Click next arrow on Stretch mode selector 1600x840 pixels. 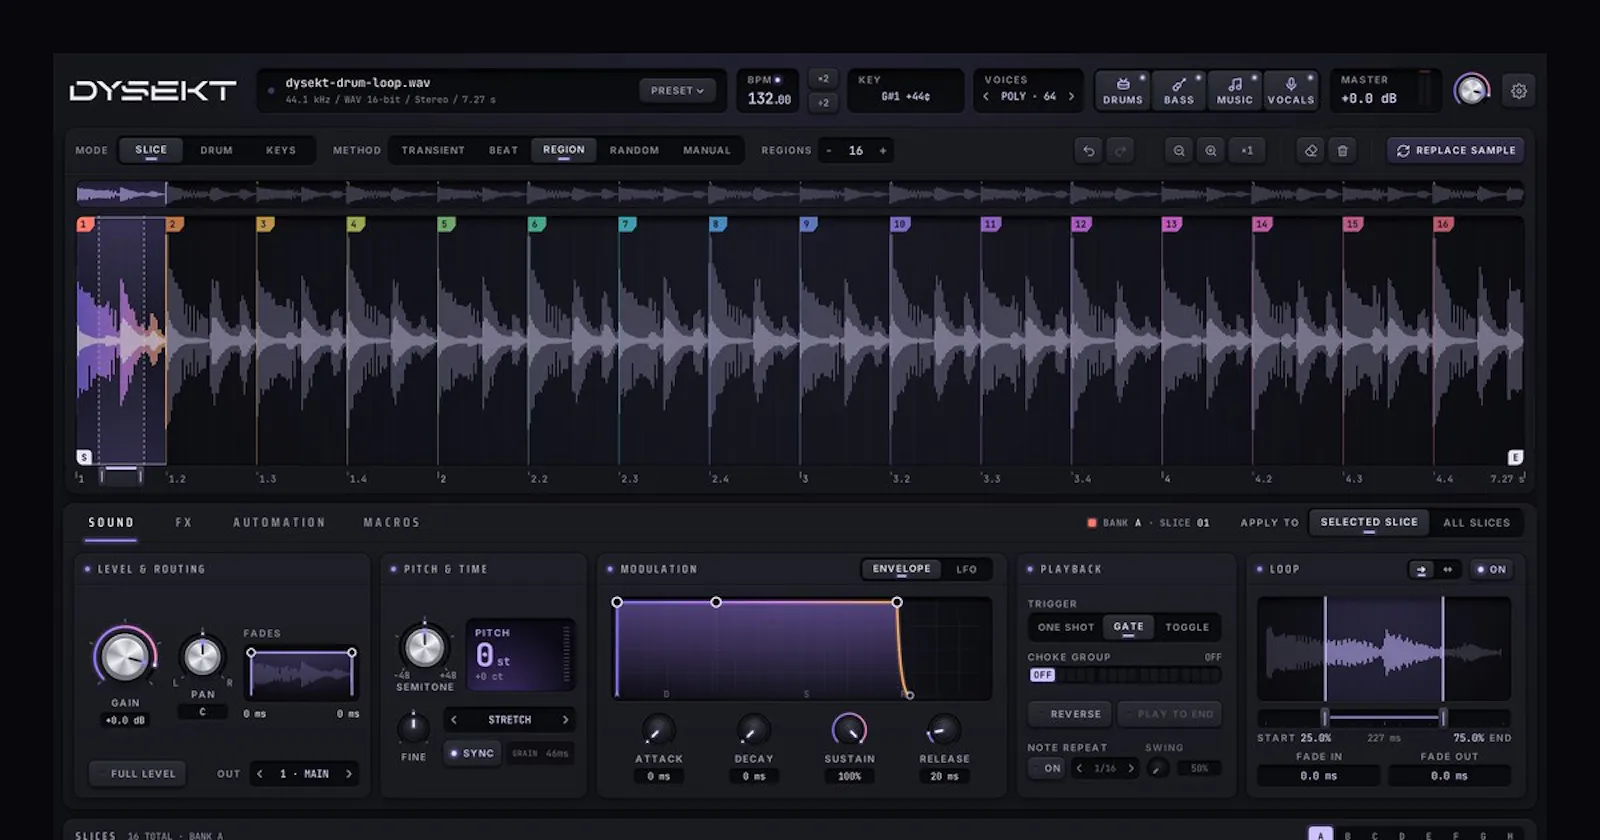tap(565, 720)
